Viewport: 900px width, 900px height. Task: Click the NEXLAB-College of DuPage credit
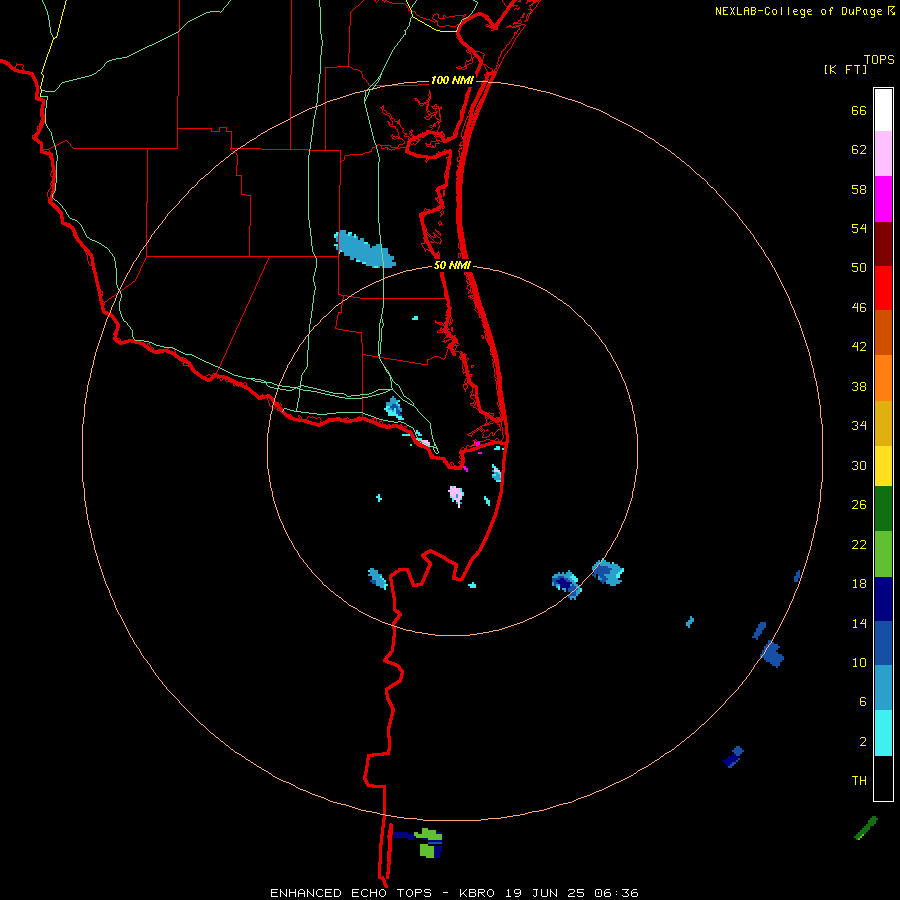[x=804, y=11]
